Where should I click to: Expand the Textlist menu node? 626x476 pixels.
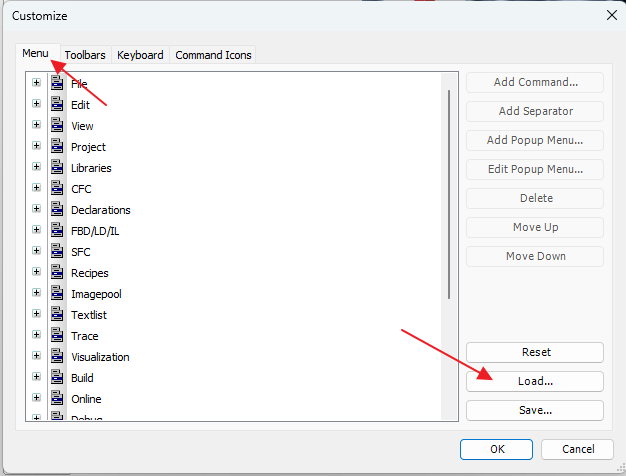[x=36, y=314]
